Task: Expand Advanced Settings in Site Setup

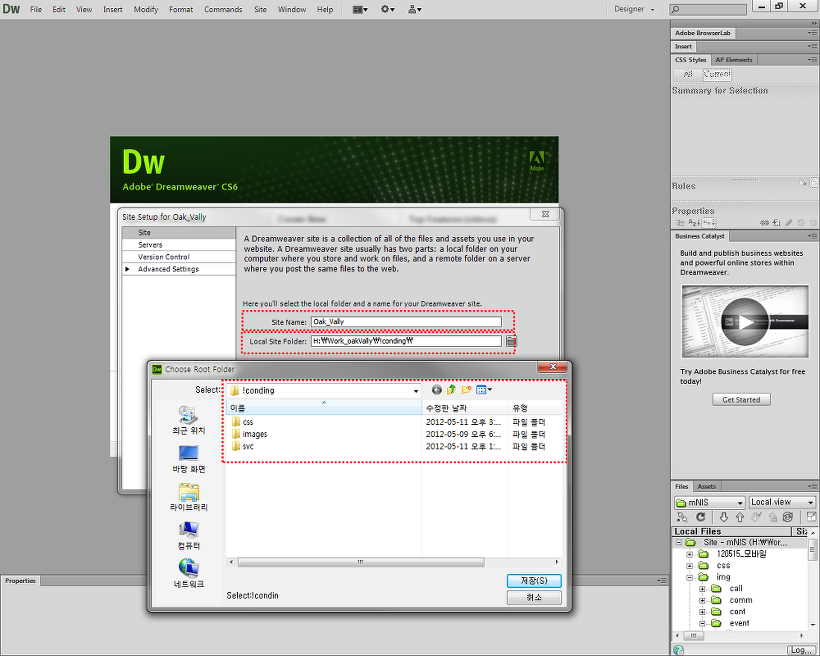Action: [x=127, y=269]
